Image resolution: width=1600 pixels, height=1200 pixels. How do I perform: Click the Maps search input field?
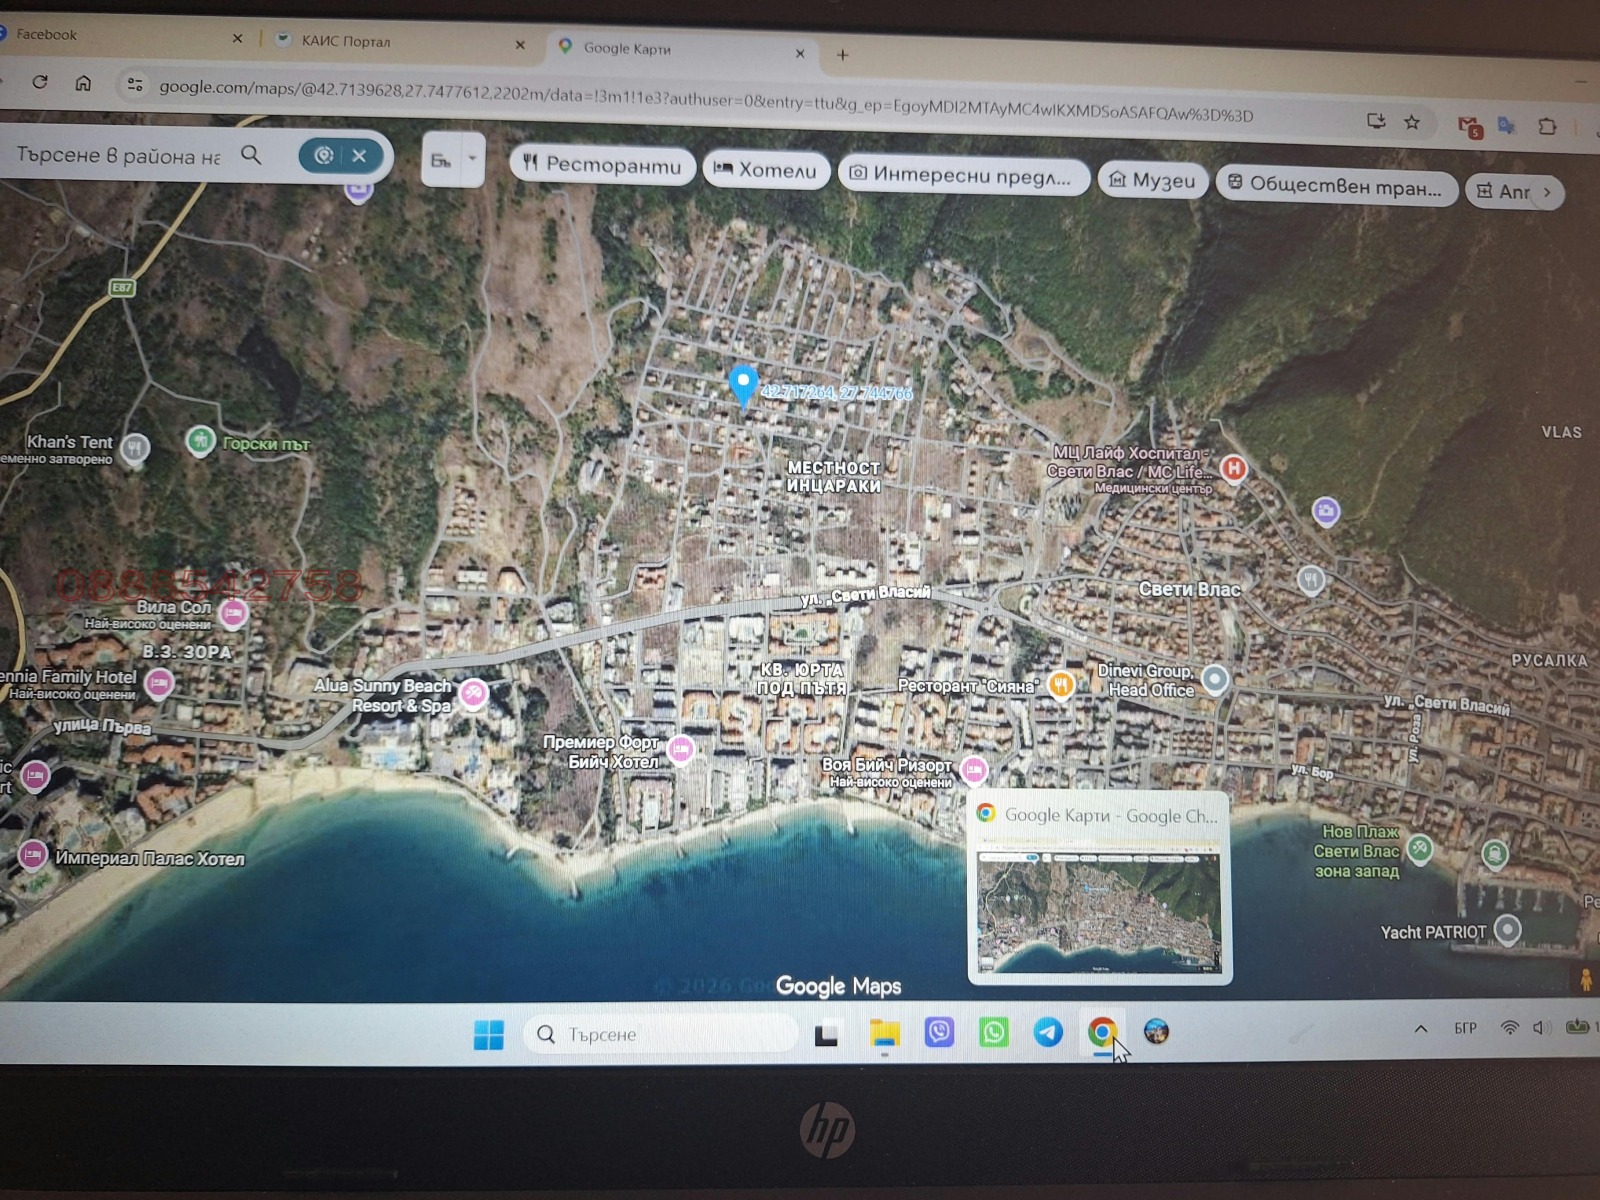(x=118, y=155)
